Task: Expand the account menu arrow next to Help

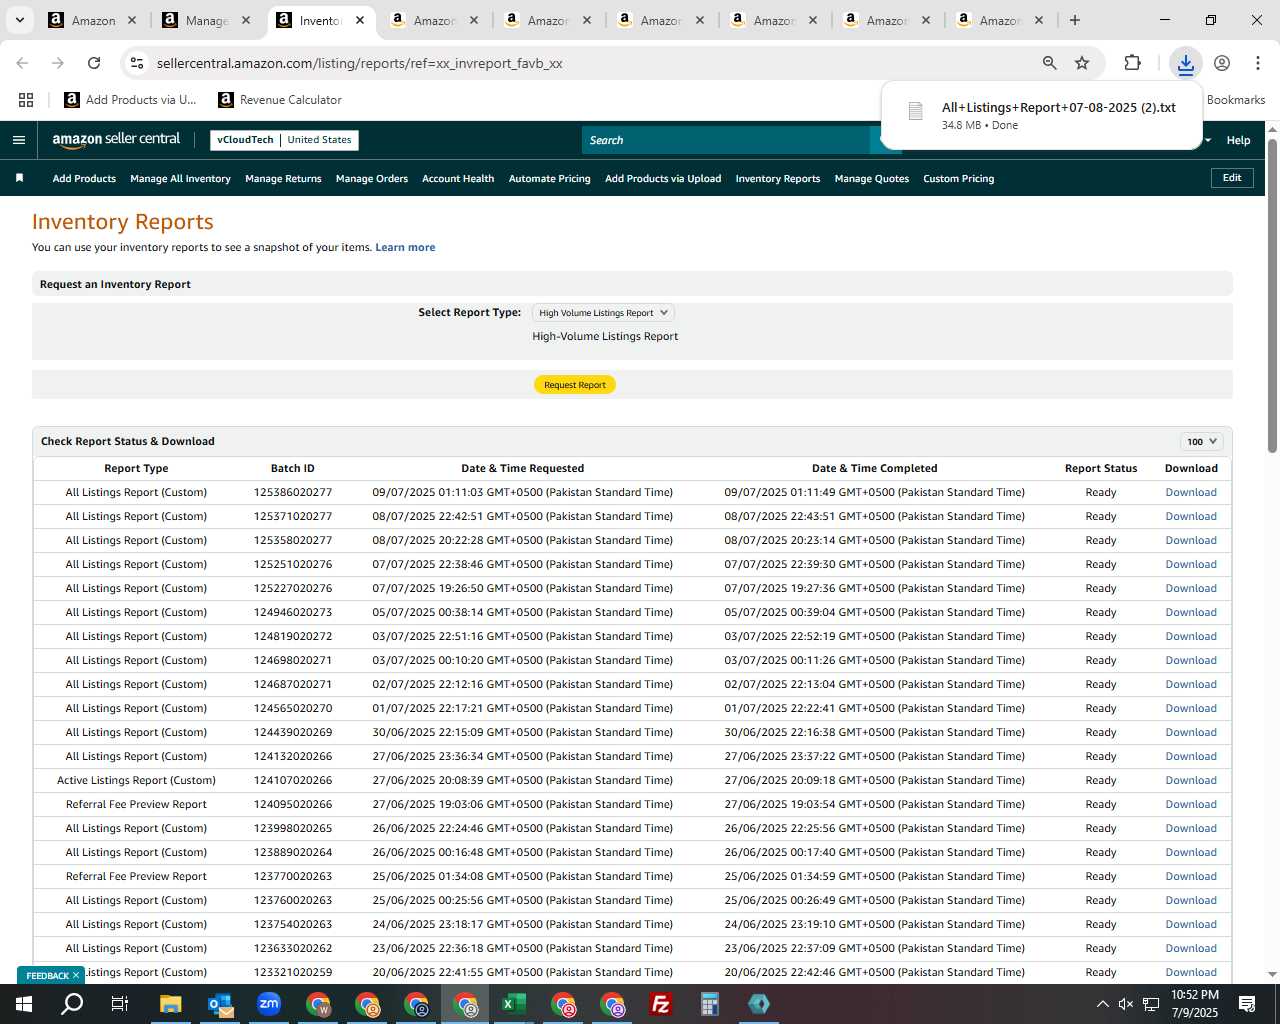Action: (x=1208, y=140)
